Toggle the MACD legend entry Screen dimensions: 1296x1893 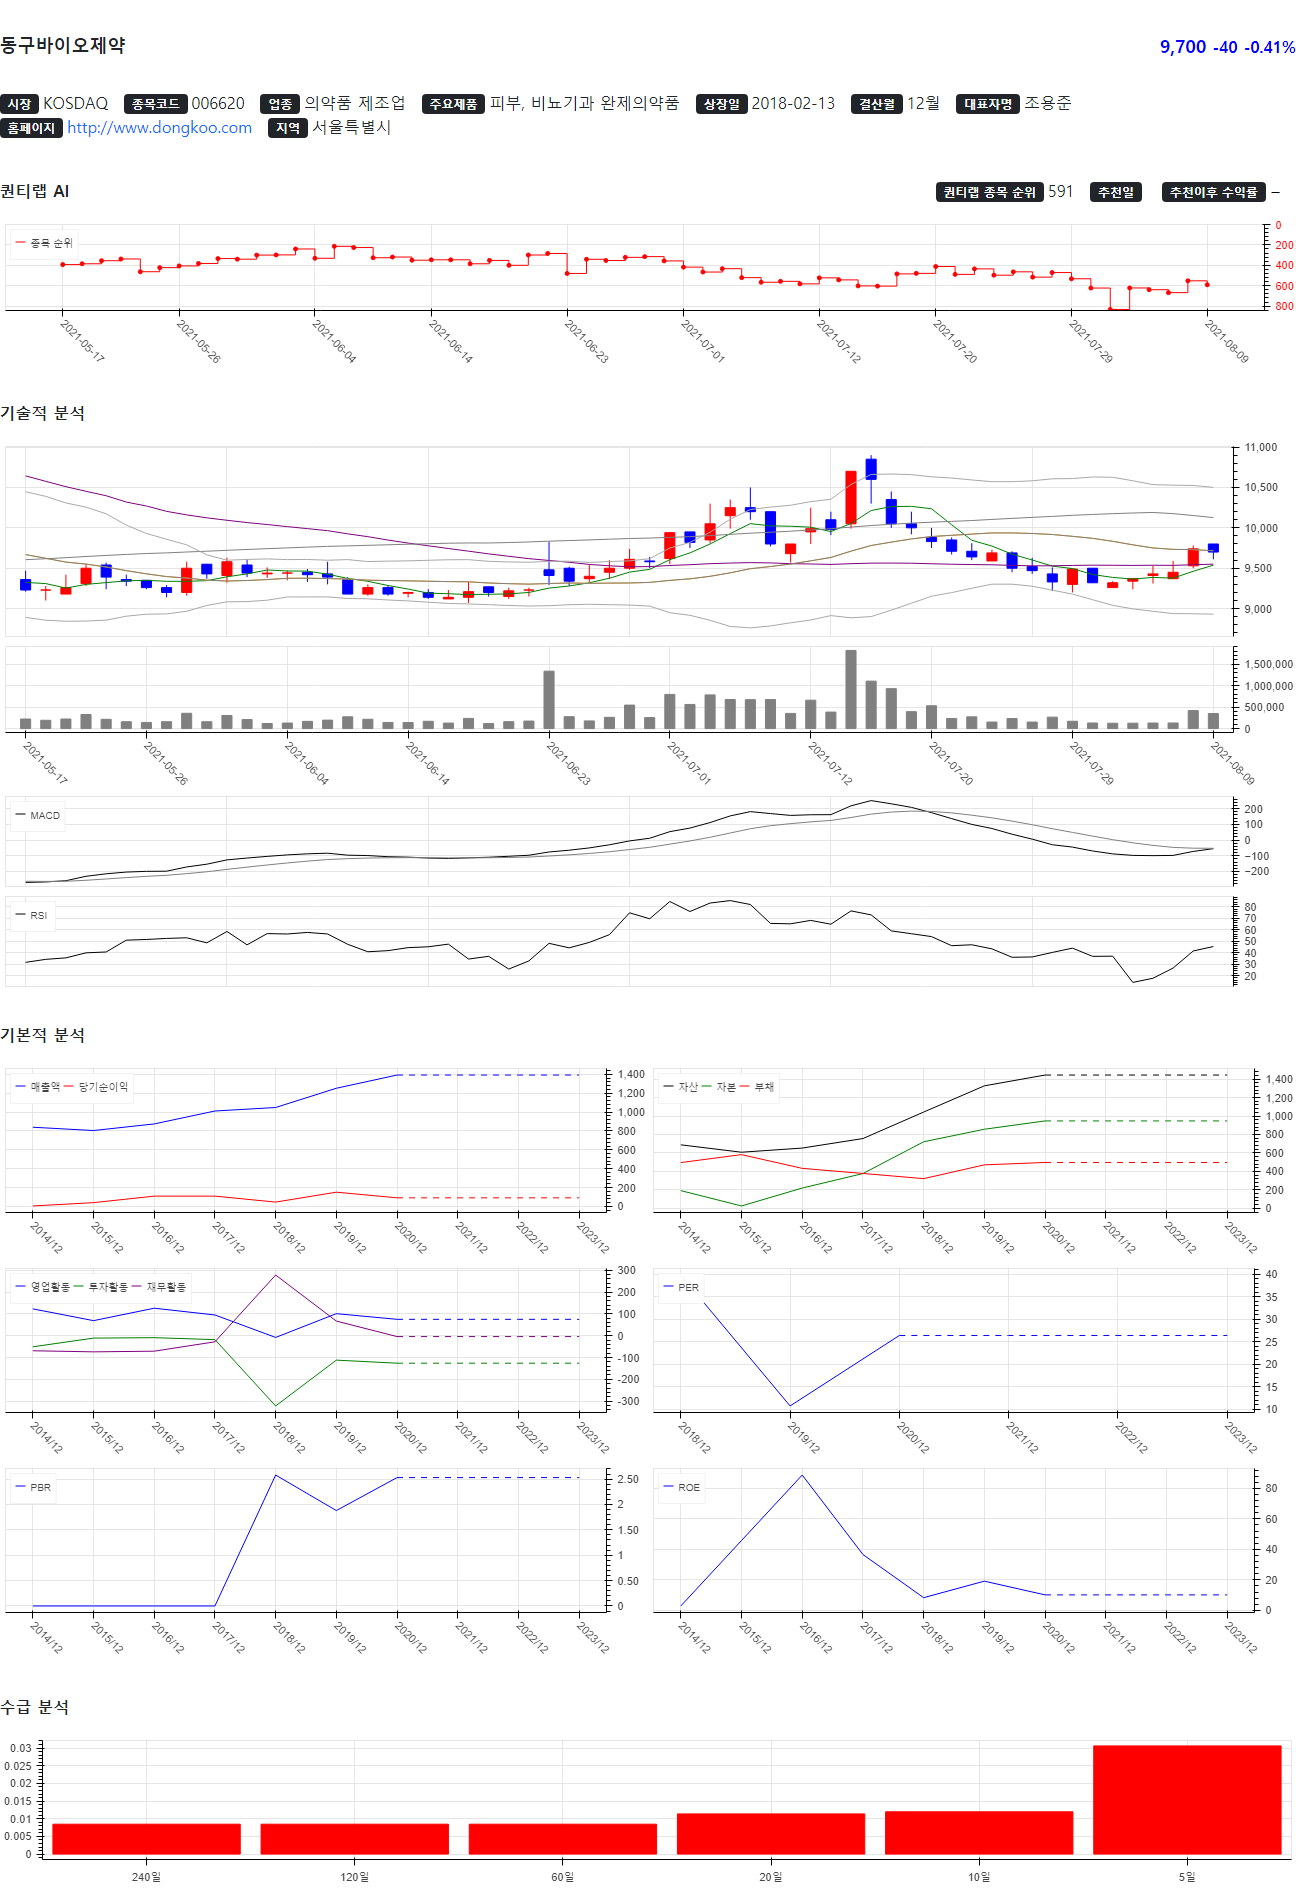click(38, 816)
